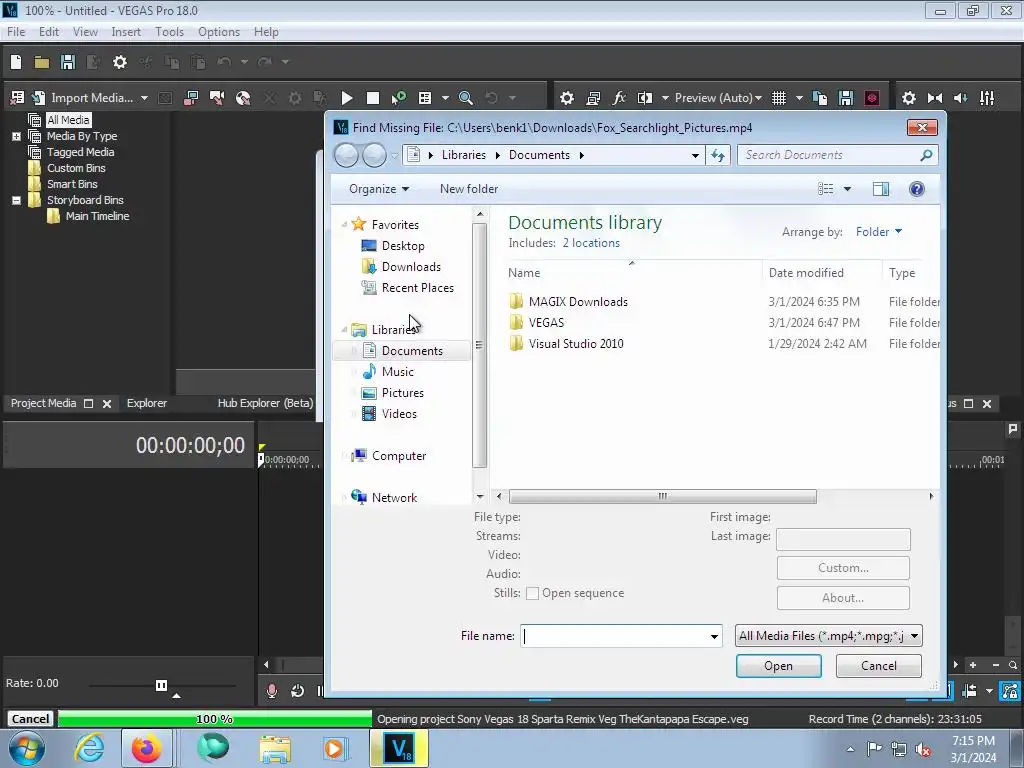Screen dimensions: 1024x768
Task: Toggle Auto Preview in Project Media
Action: click(398, 98)
